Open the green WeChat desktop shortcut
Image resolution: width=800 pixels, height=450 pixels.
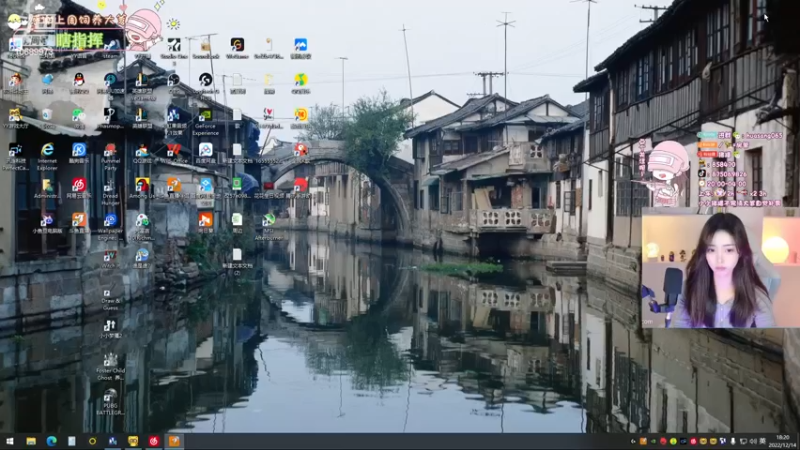(x=79, y=115)
